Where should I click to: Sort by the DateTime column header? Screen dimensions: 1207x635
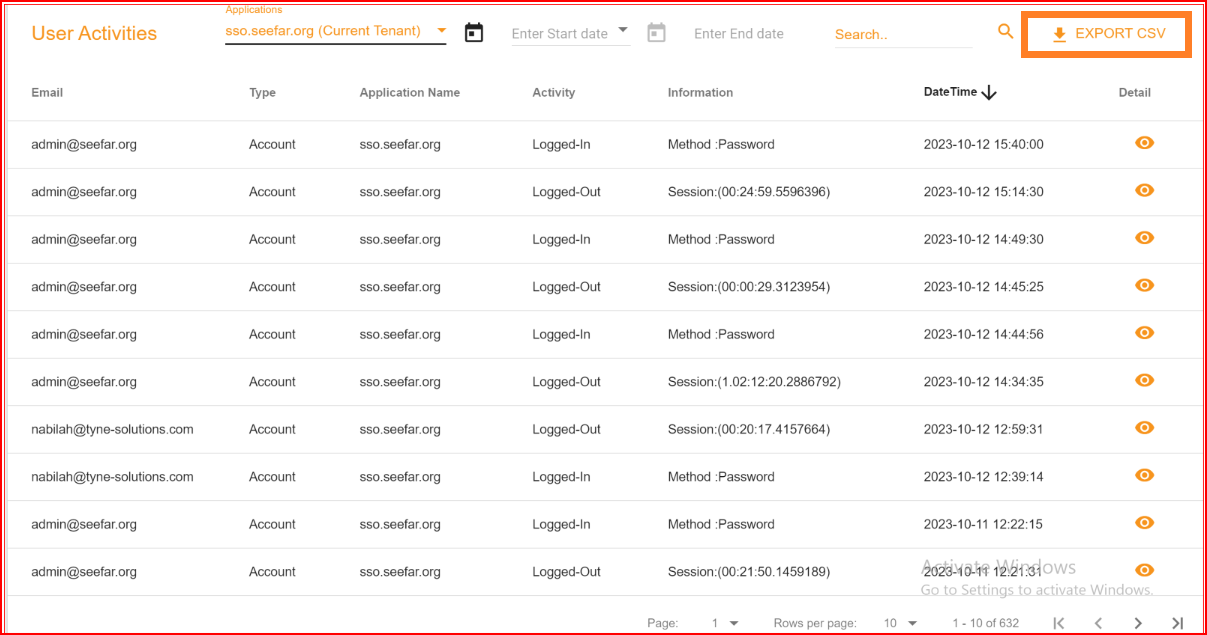coord(950,92)
